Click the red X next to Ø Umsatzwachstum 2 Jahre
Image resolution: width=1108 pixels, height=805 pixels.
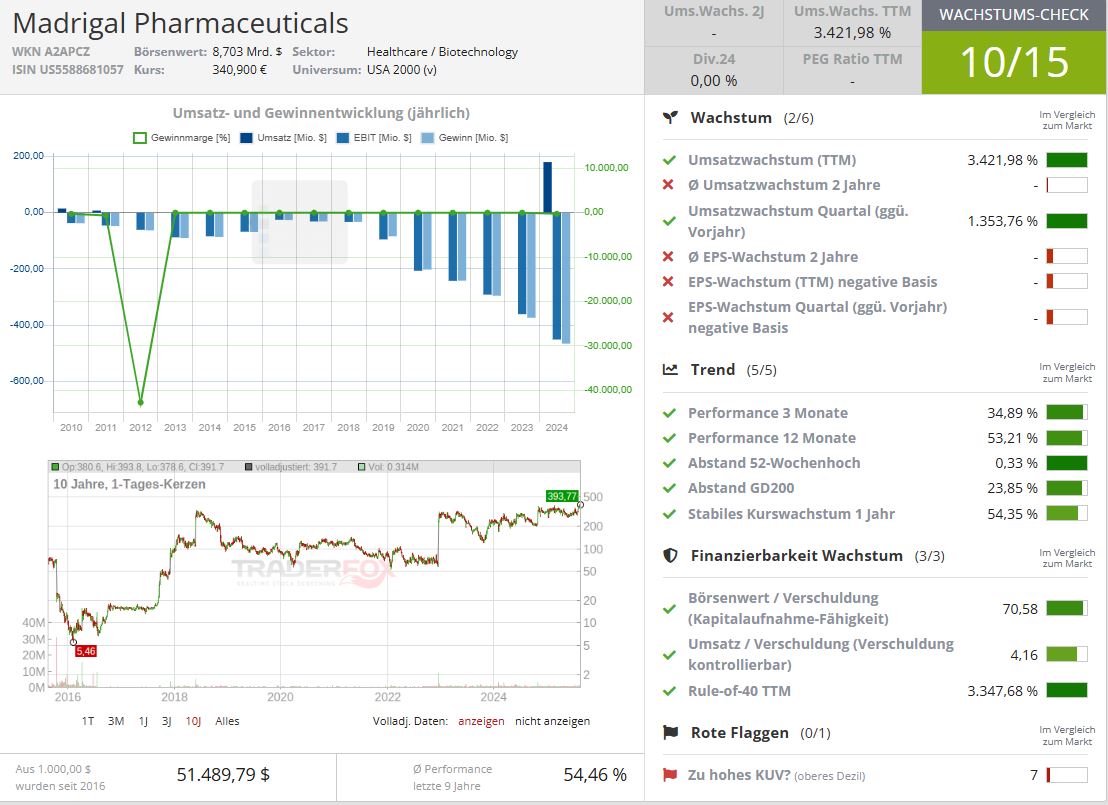pos(668,184)
